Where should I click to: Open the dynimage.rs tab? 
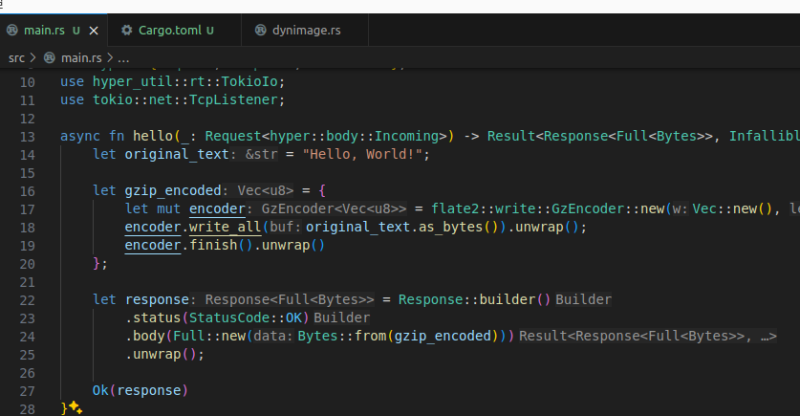coord(306,30)
